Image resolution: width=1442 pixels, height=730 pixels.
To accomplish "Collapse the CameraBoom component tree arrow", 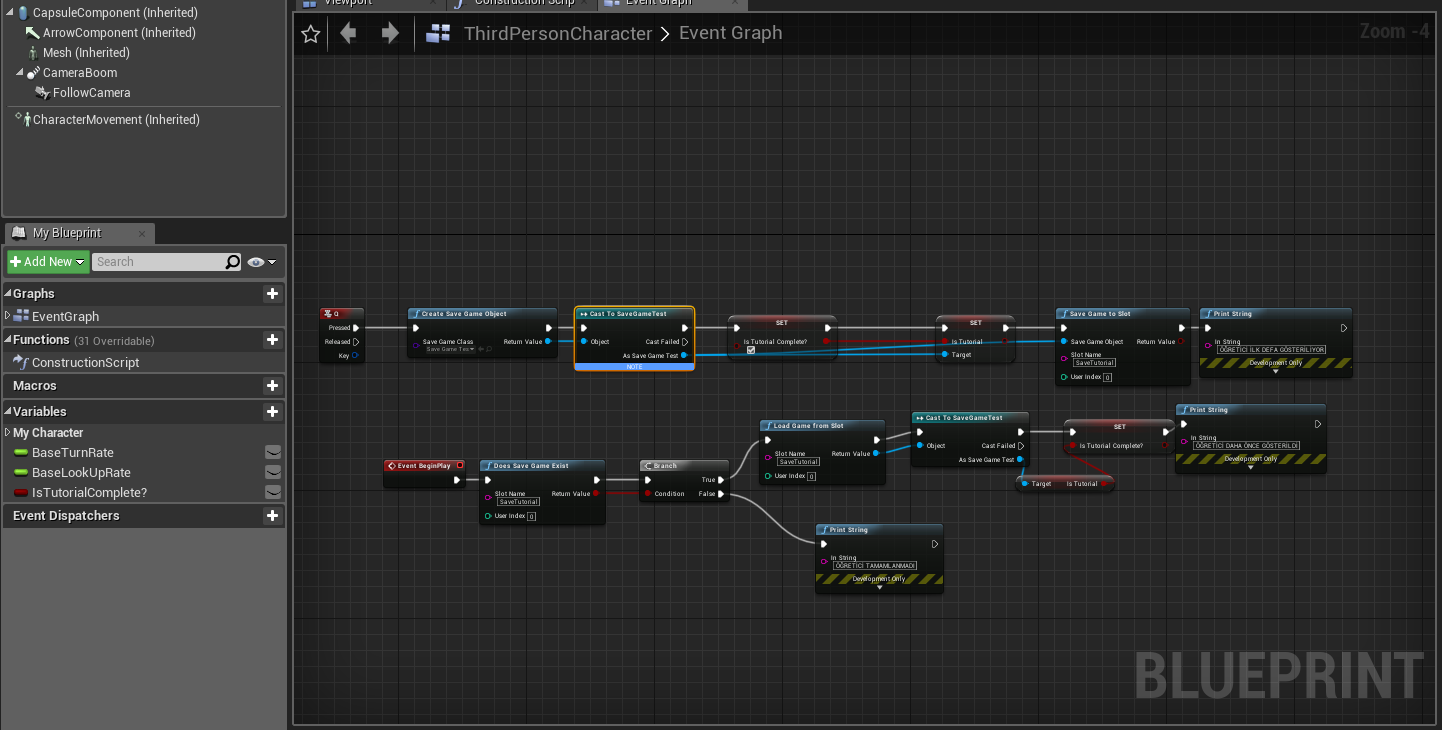I will [x=20, y=73].
